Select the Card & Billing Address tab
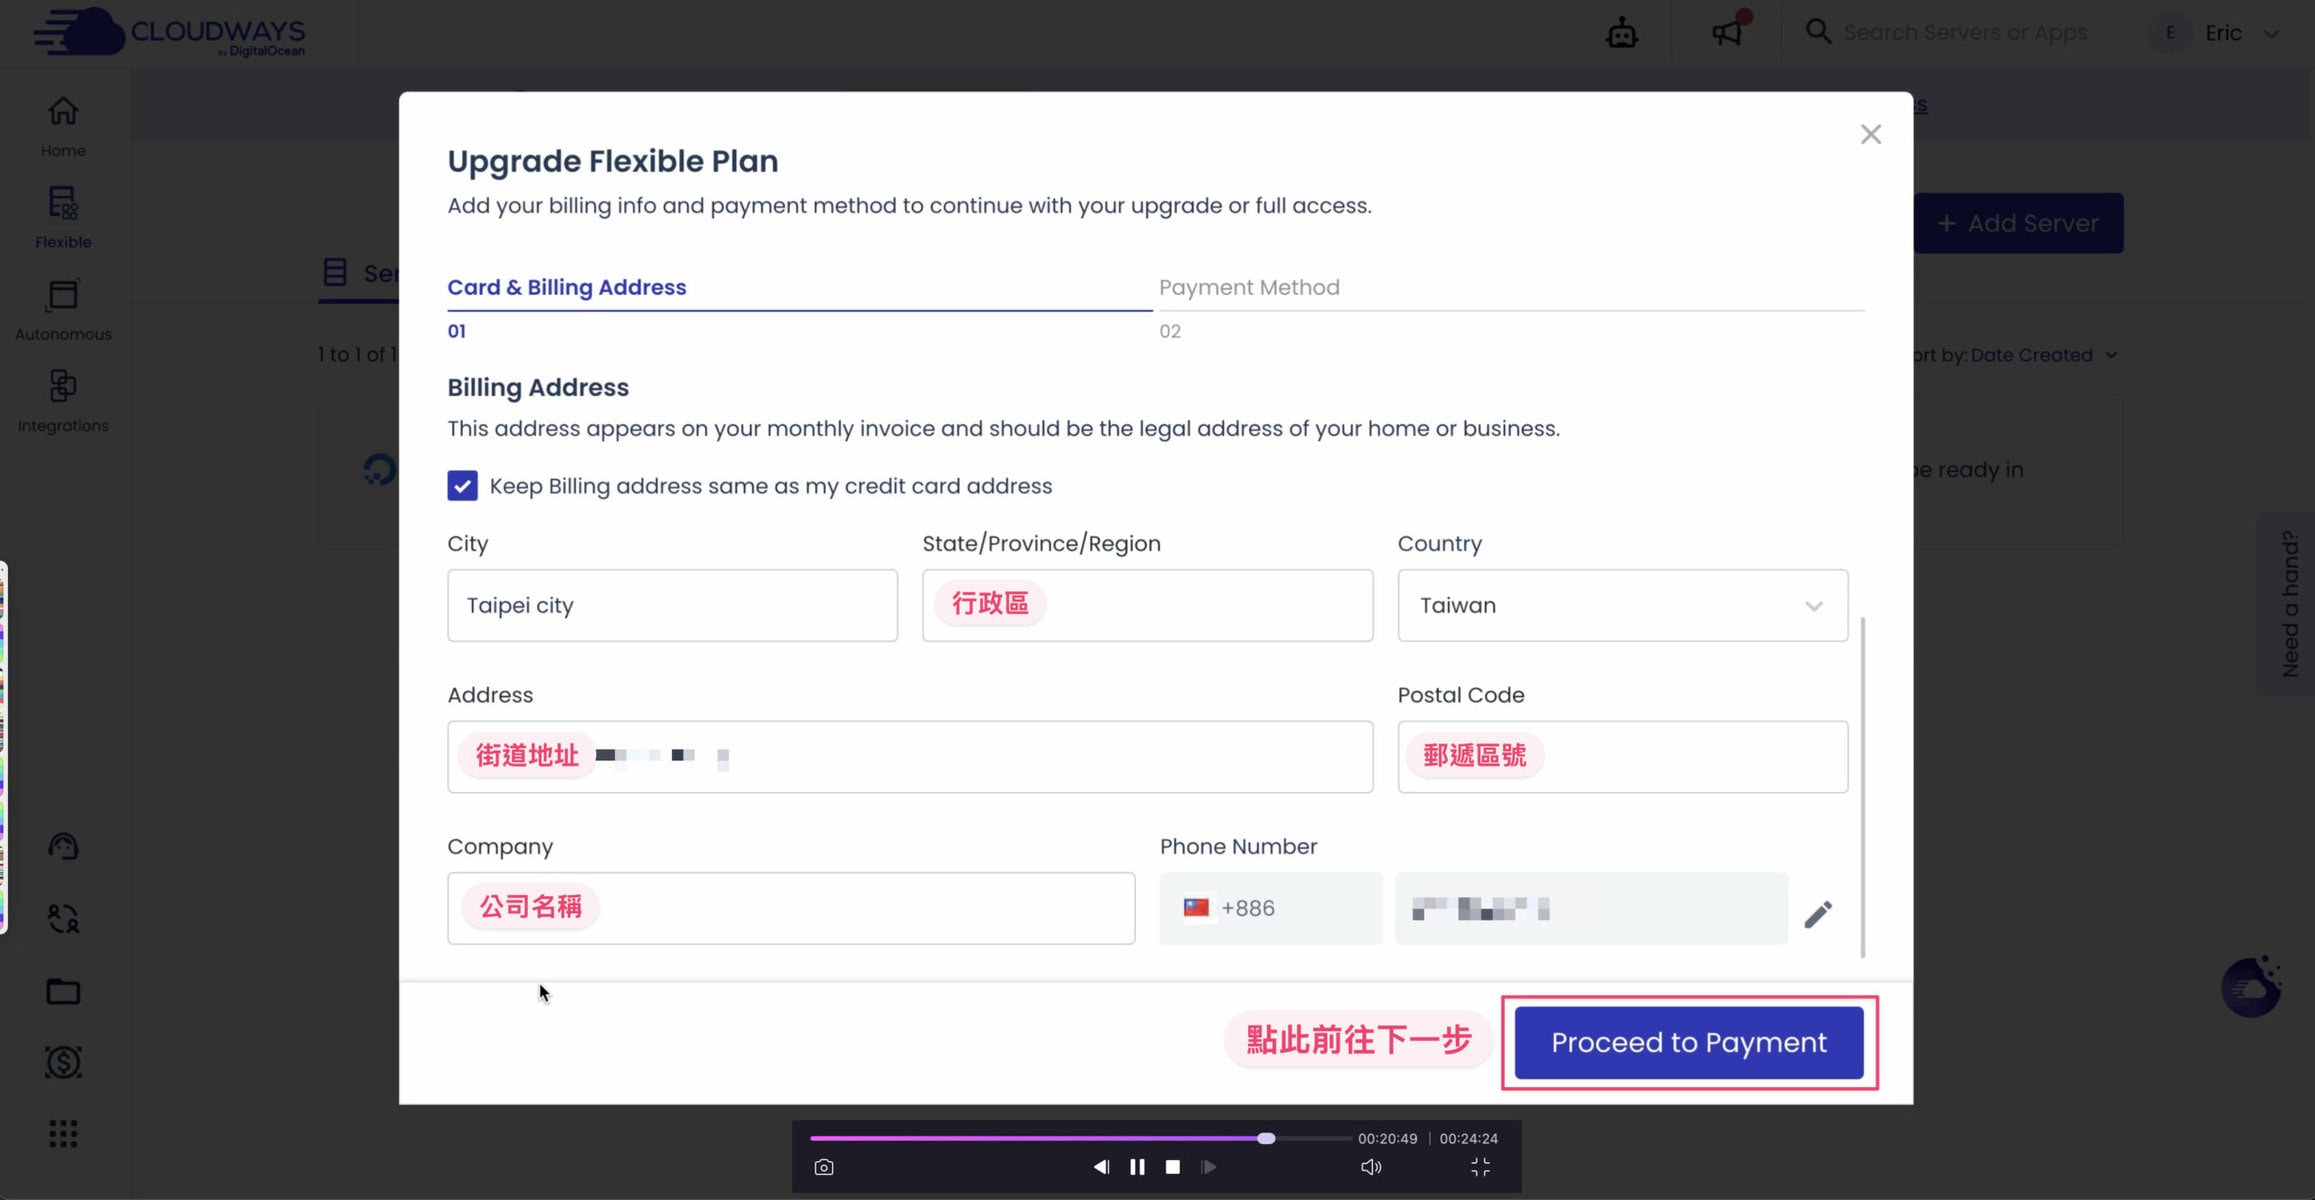The height and width of the screenshot is (1200, 2315). (x=566, y=288)
